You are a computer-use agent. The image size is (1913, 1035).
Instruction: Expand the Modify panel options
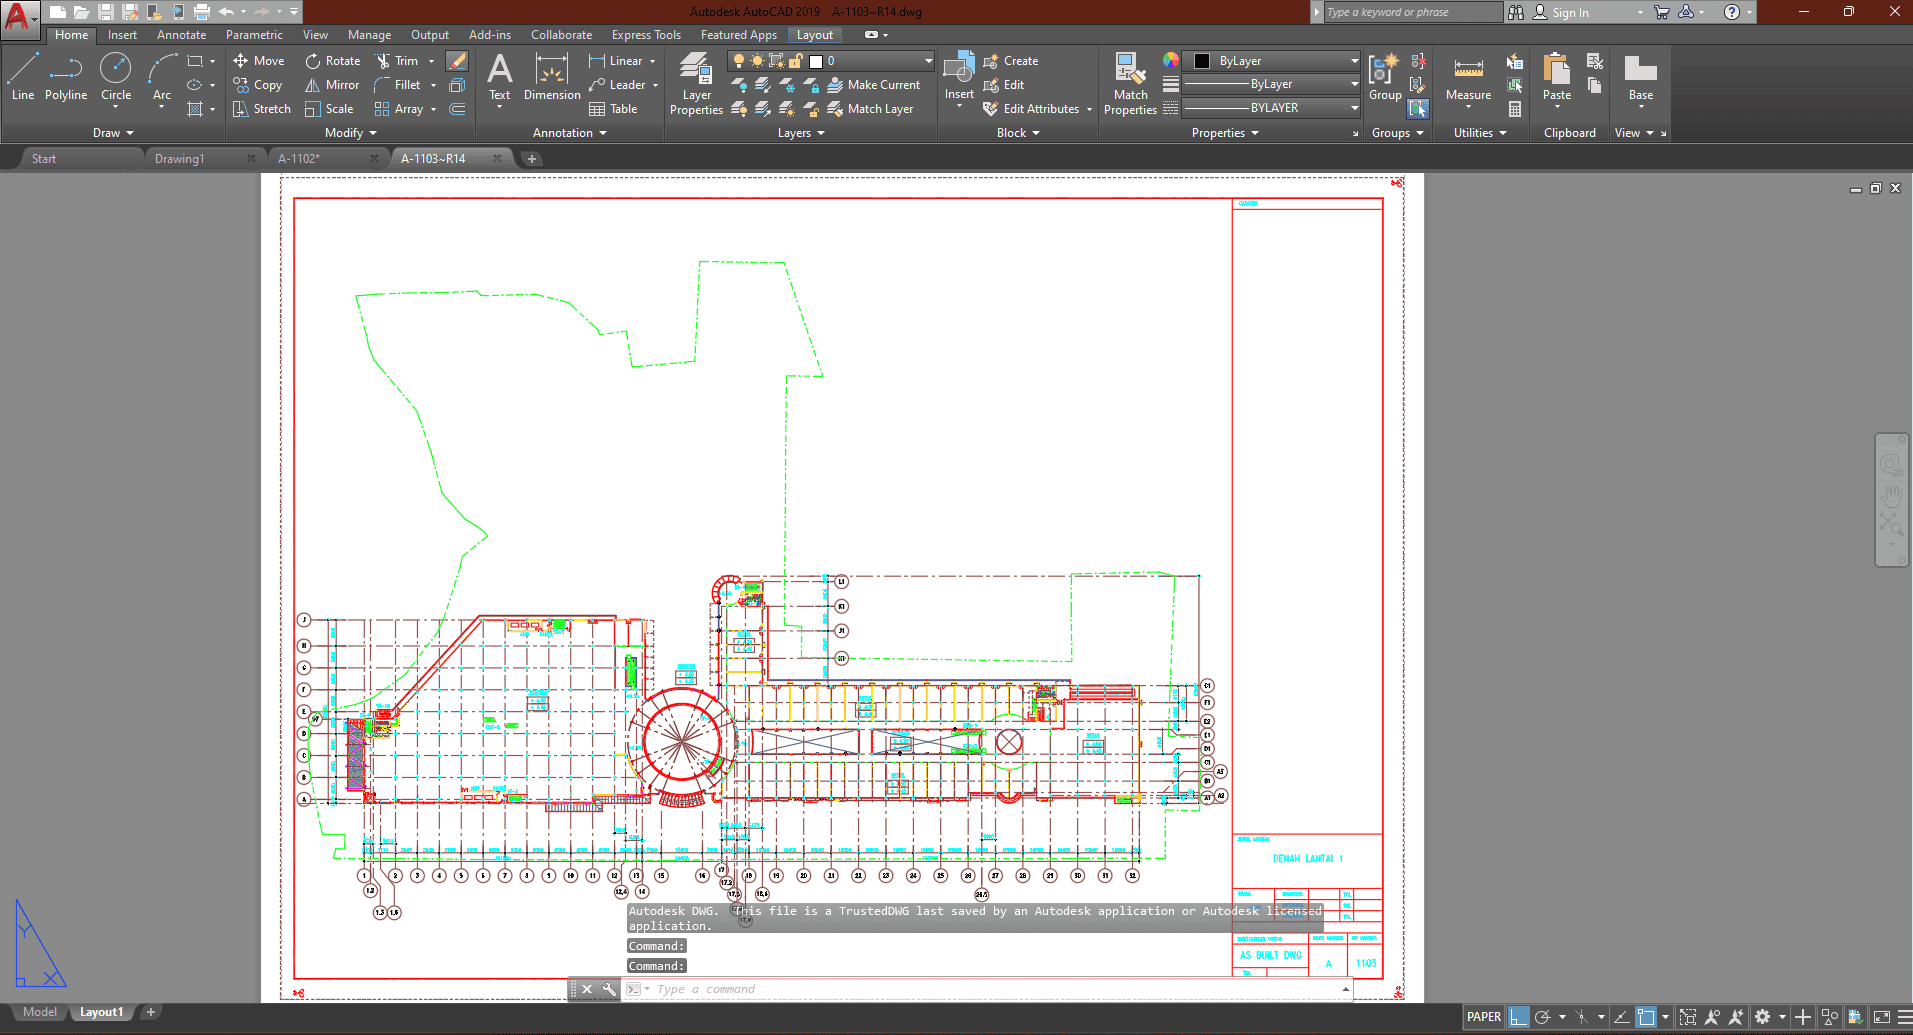pyautogui.click(x=351, y=133)
